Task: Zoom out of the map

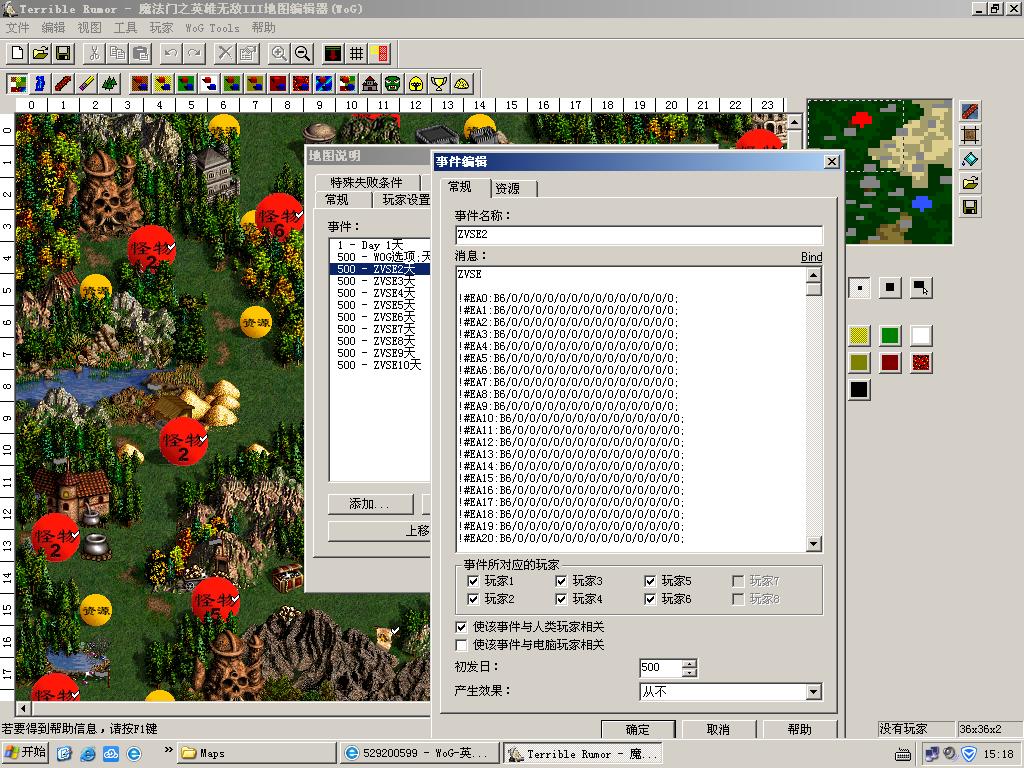Action: (302, 54)
